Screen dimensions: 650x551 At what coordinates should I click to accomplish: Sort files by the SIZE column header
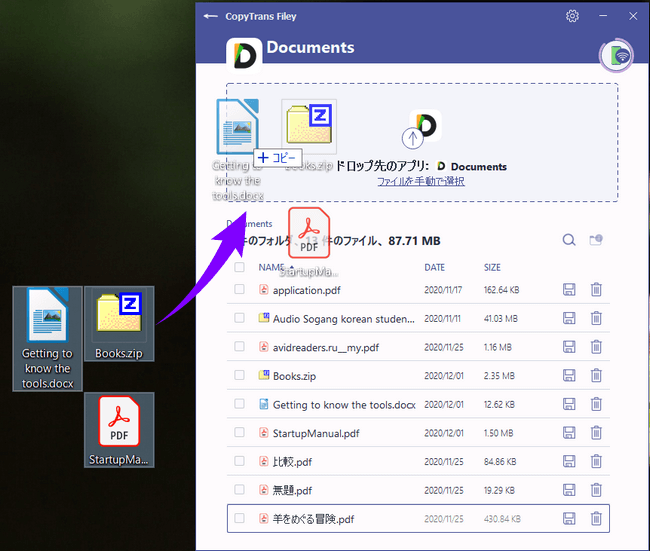pos(492,267)
